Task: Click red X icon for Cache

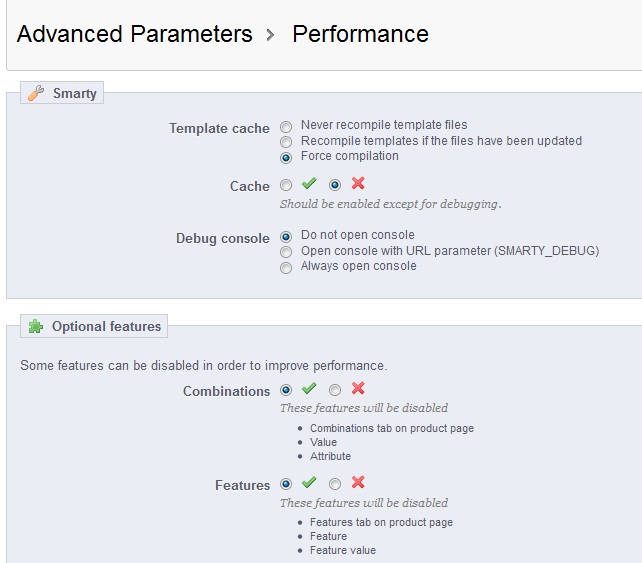Action: coord(358,183)
